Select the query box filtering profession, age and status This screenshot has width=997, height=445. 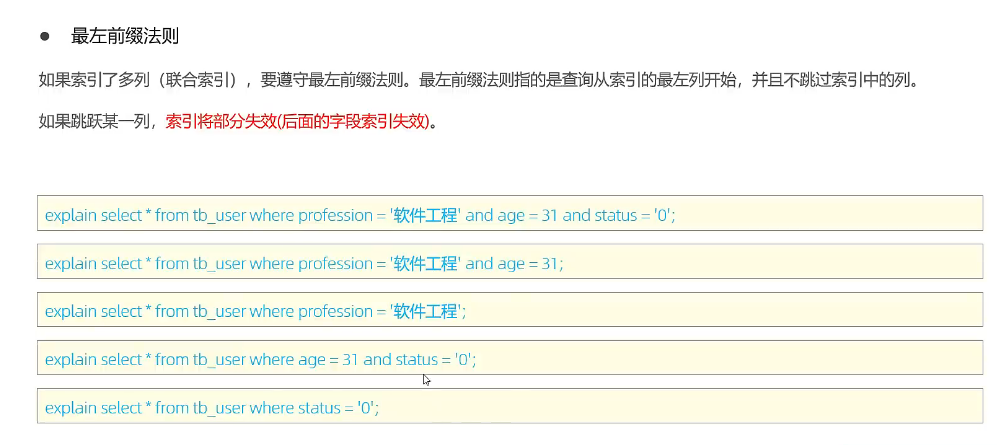coord(510,215)
